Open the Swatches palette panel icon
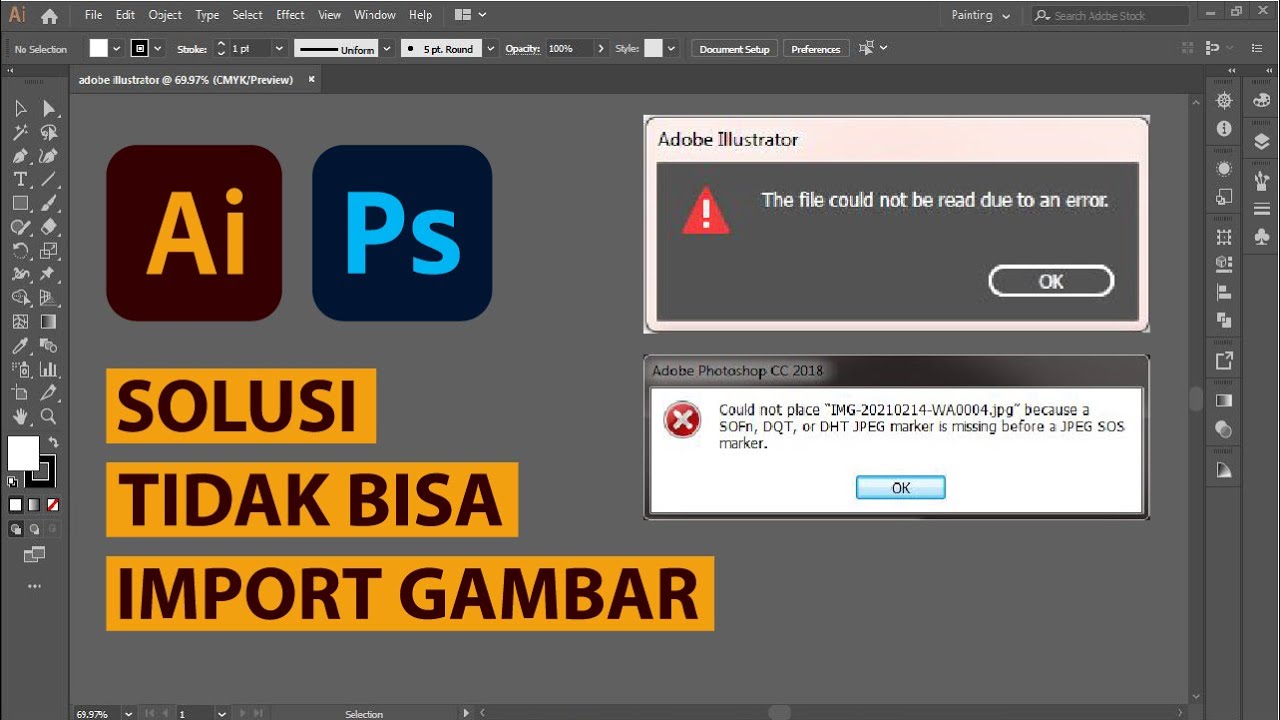The image size is (1280, 720). click(x=1261, y=100)
